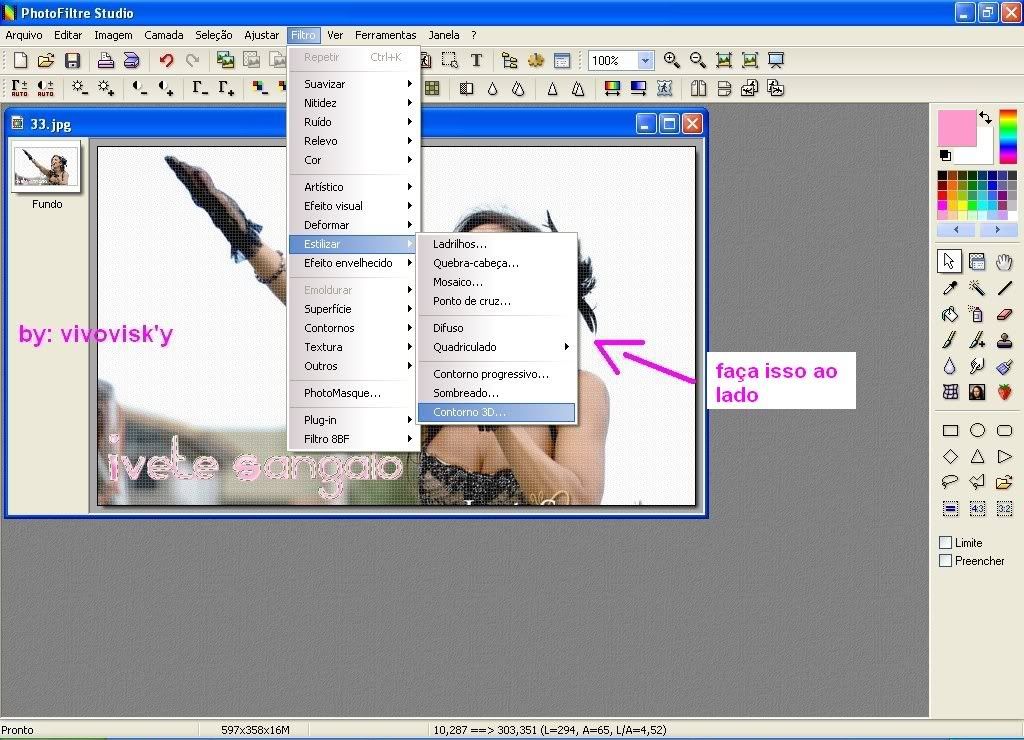1024x740 pixels.
Task: Enable the Limite checkbox
Action: pos(945,542)
